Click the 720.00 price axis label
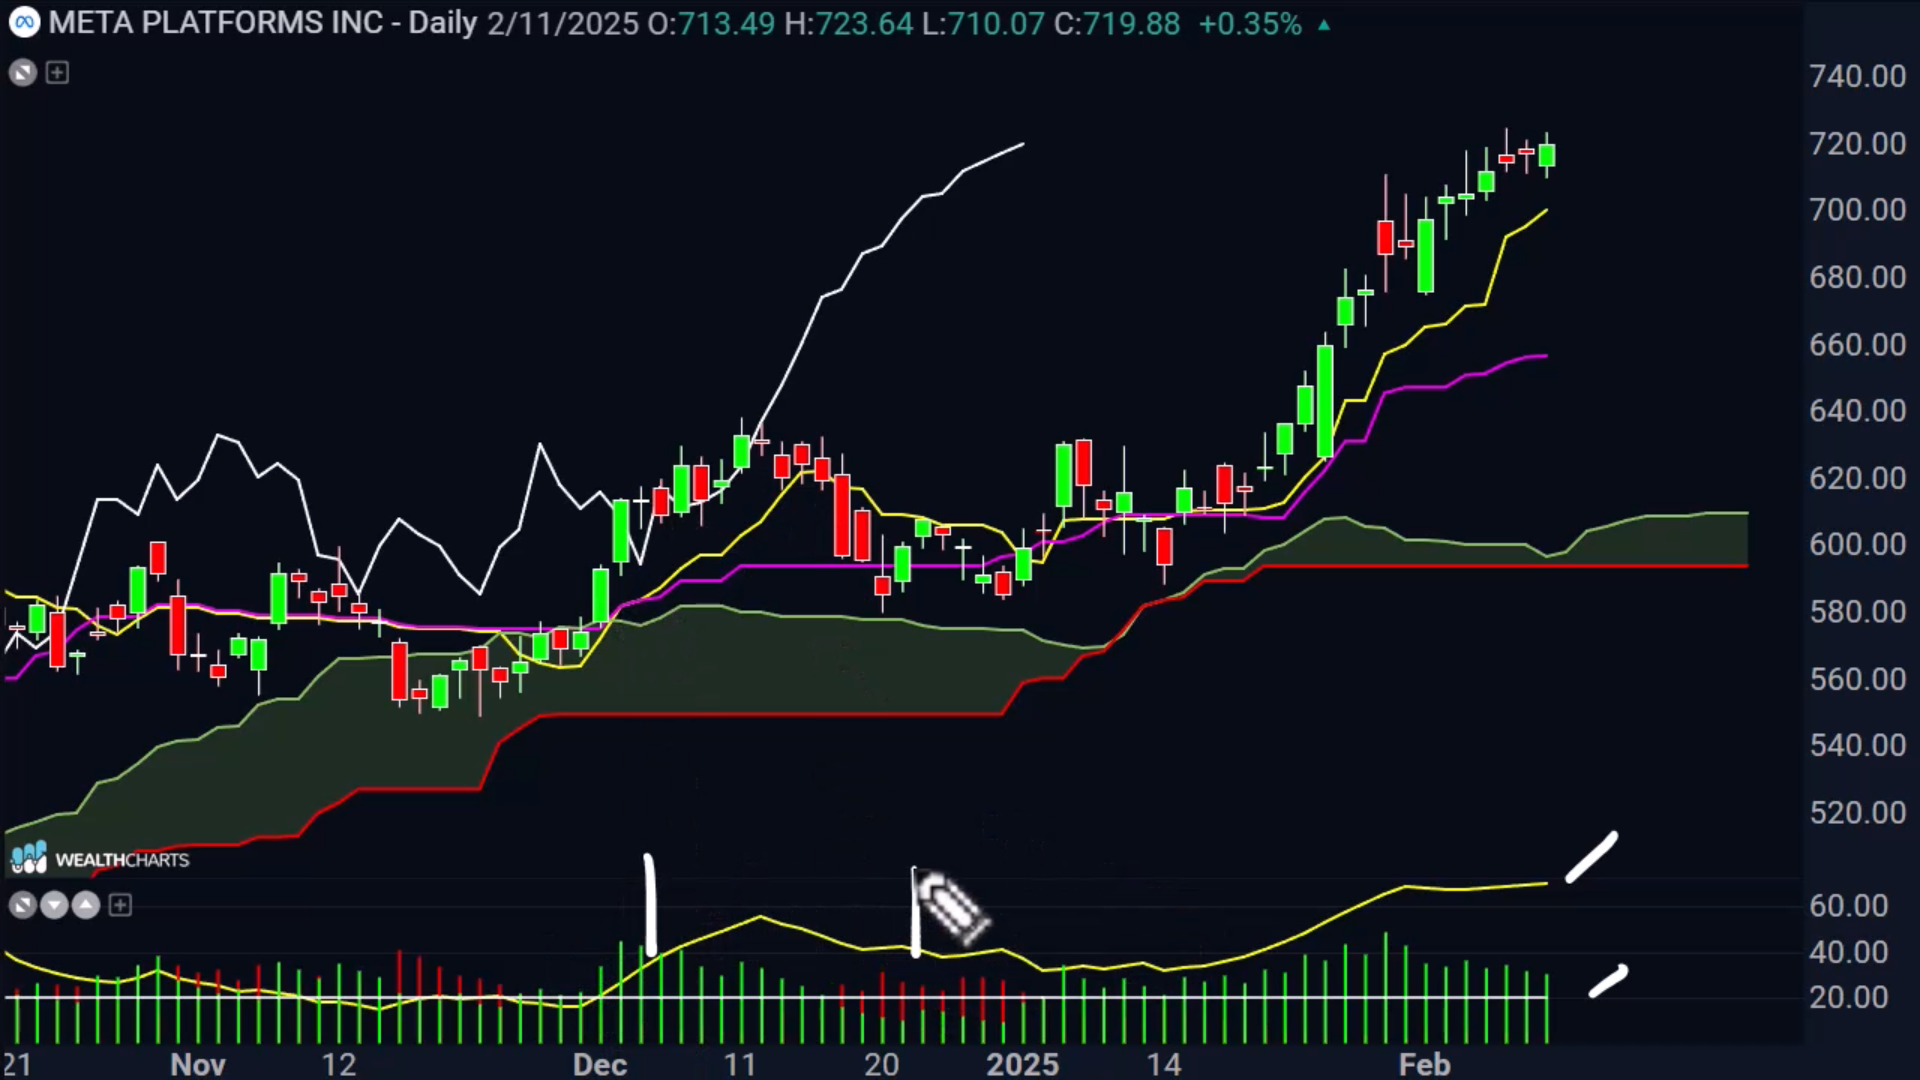The width and height of the screenshot is (1920, 1080). pos(1857,143)
